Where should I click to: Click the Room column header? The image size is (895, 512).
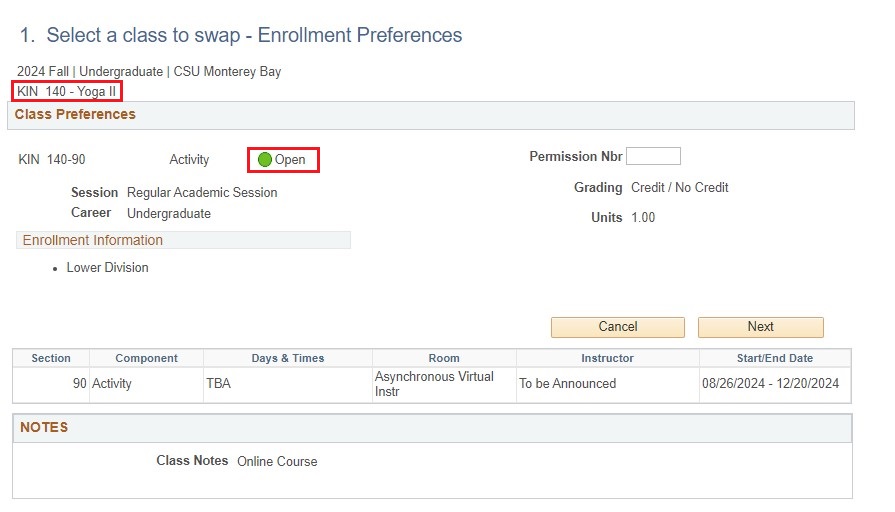click(444, 358)
